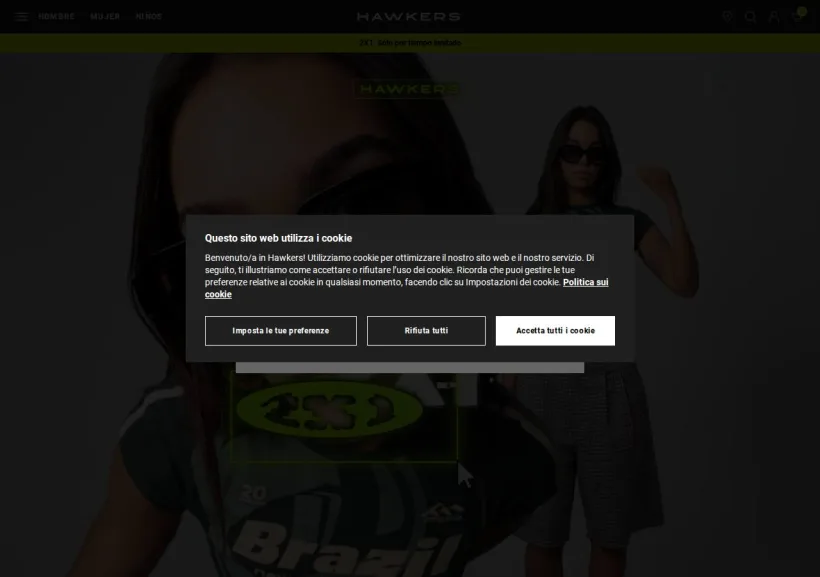Click 'Imposta le tue preferenze' button

click(281, 331)
